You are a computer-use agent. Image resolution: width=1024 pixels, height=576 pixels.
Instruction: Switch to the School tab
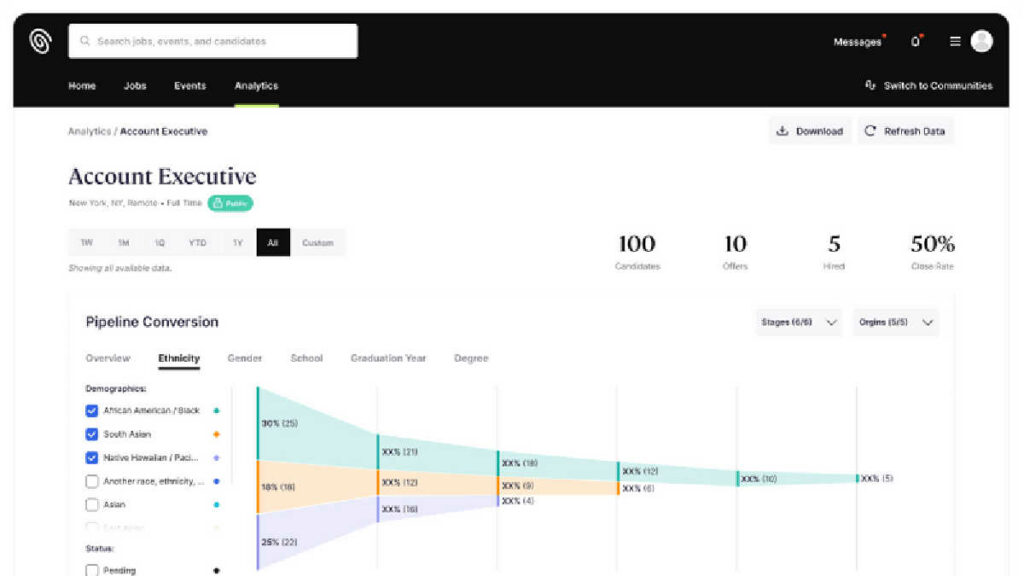tap(306, 358)
